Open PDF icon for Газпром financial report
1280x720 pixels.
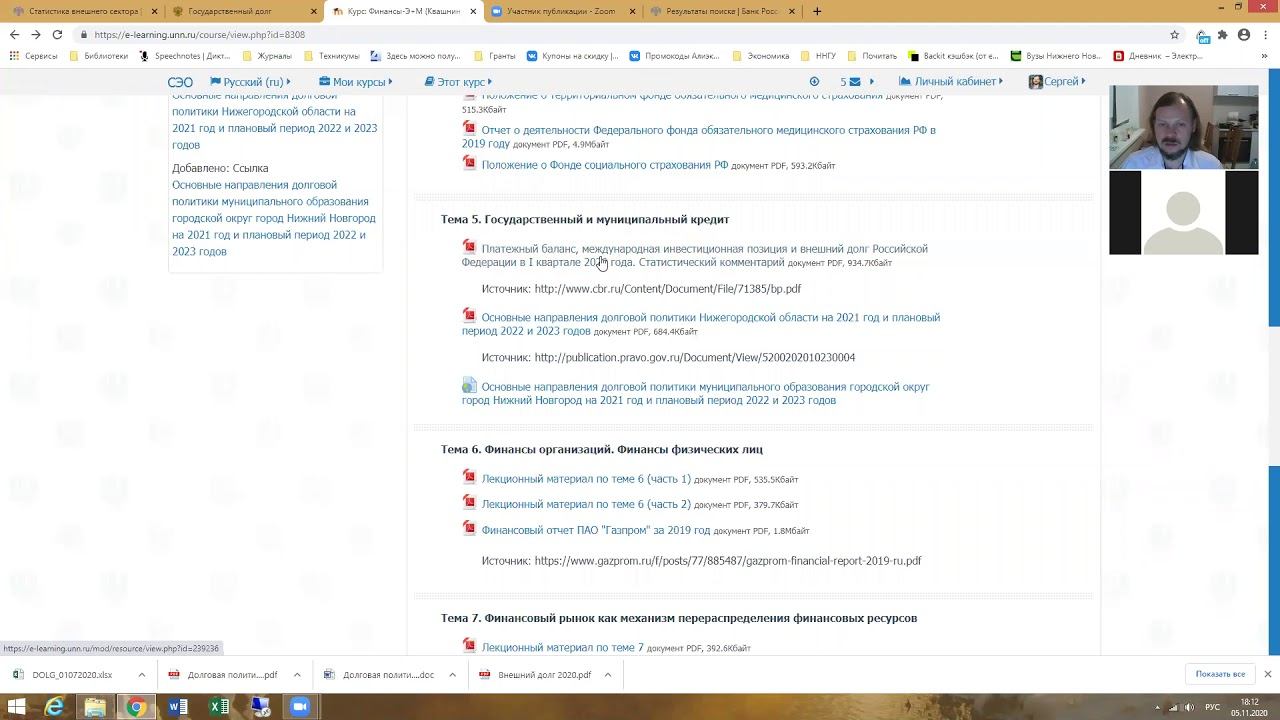pyautogui.click(x=469, y=528)
